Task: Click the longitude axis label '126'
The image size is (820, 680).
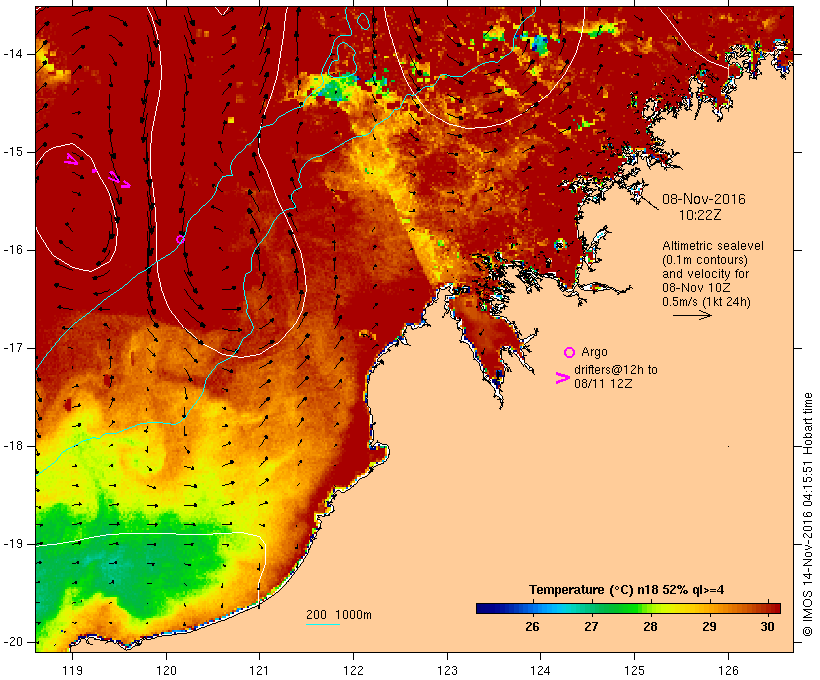Action: 728,671
